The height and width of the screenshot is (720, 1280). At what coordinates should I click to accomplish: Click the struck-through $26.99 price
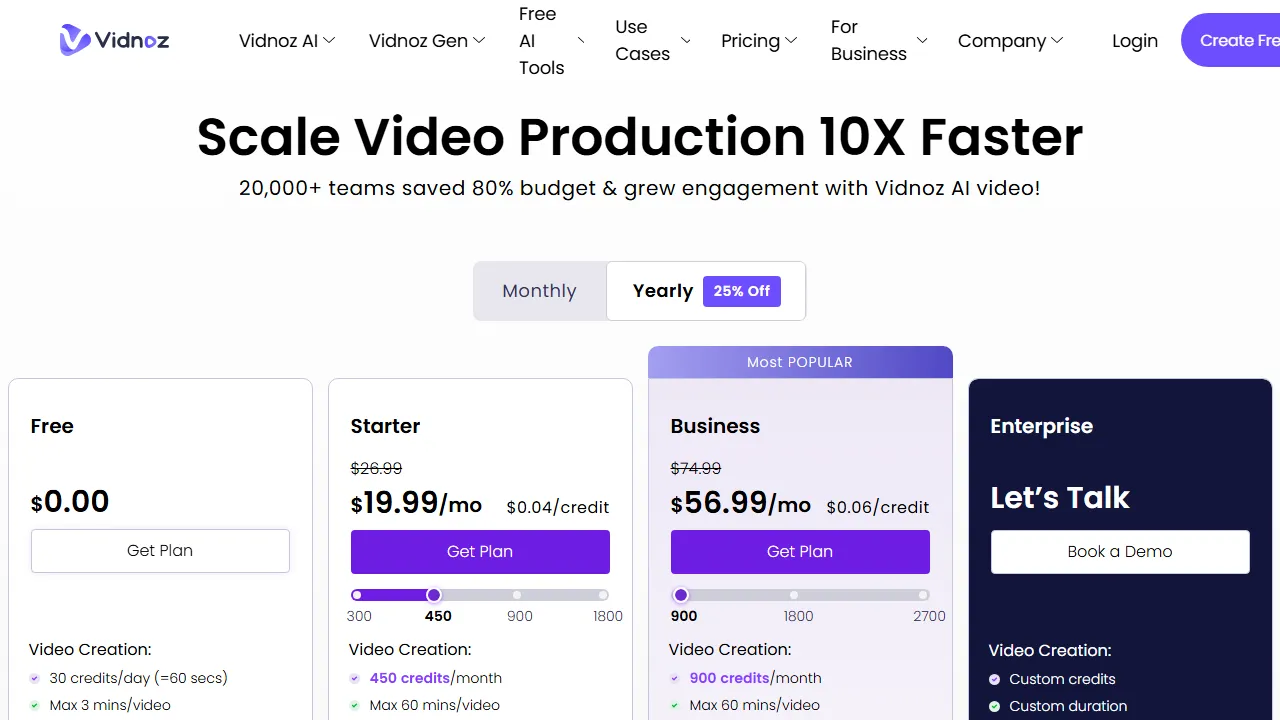(376, 468)
